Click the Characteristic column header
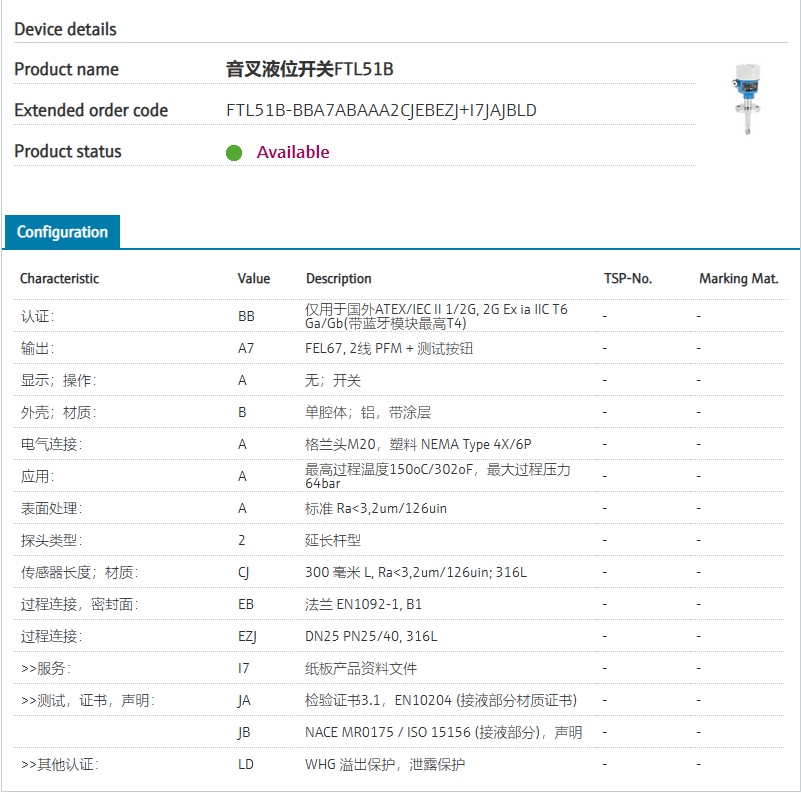This screenshot has width=801, height=793. (x=60, y=279)
